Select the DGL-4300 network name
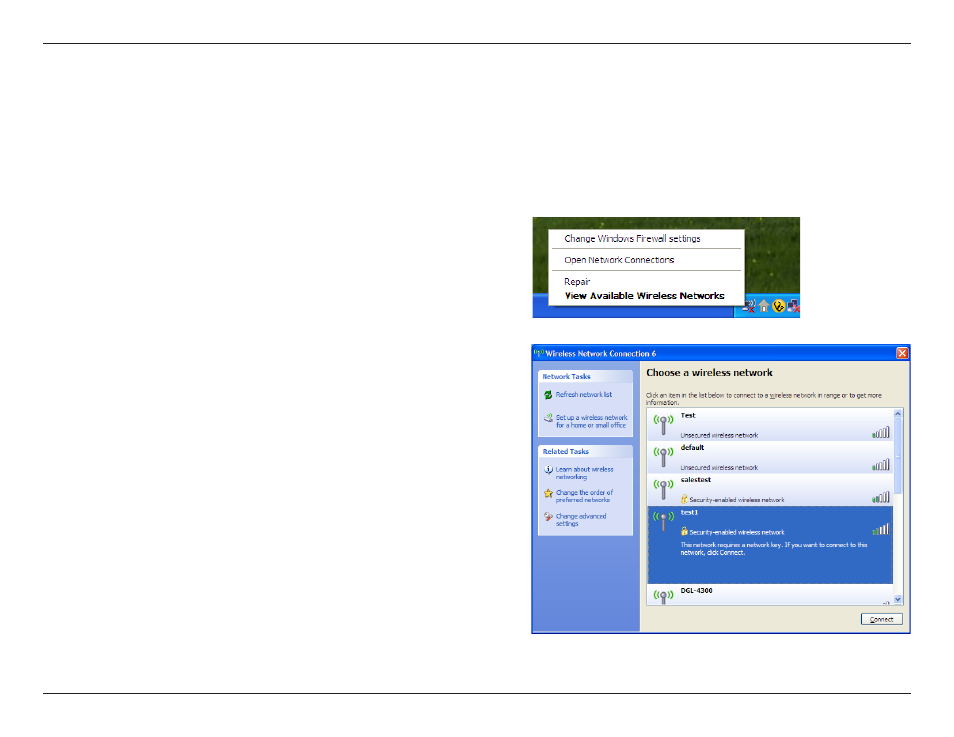The width and height of the screenshot is (954, 737). pyautogui.click(x=696, y=591)
